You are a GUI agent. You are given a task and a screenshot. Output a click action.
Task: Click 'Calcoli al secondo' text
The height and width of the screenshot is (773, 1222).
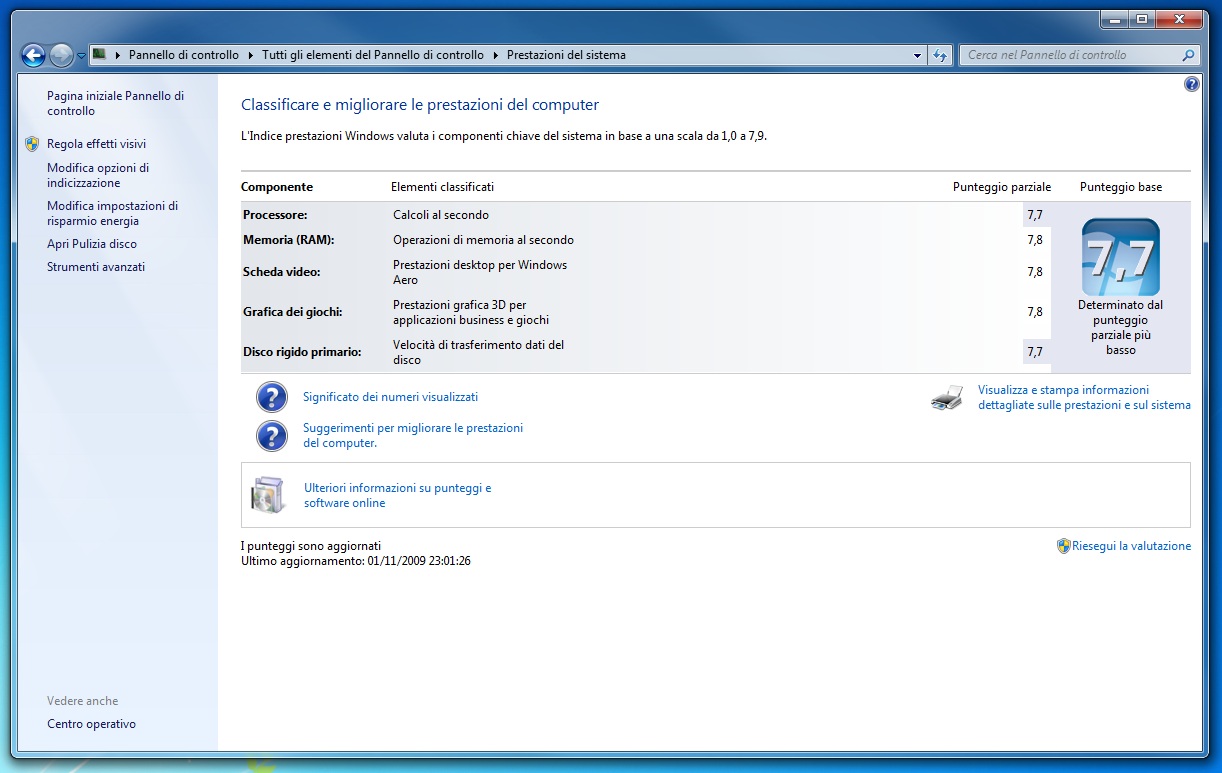(441, 215)
